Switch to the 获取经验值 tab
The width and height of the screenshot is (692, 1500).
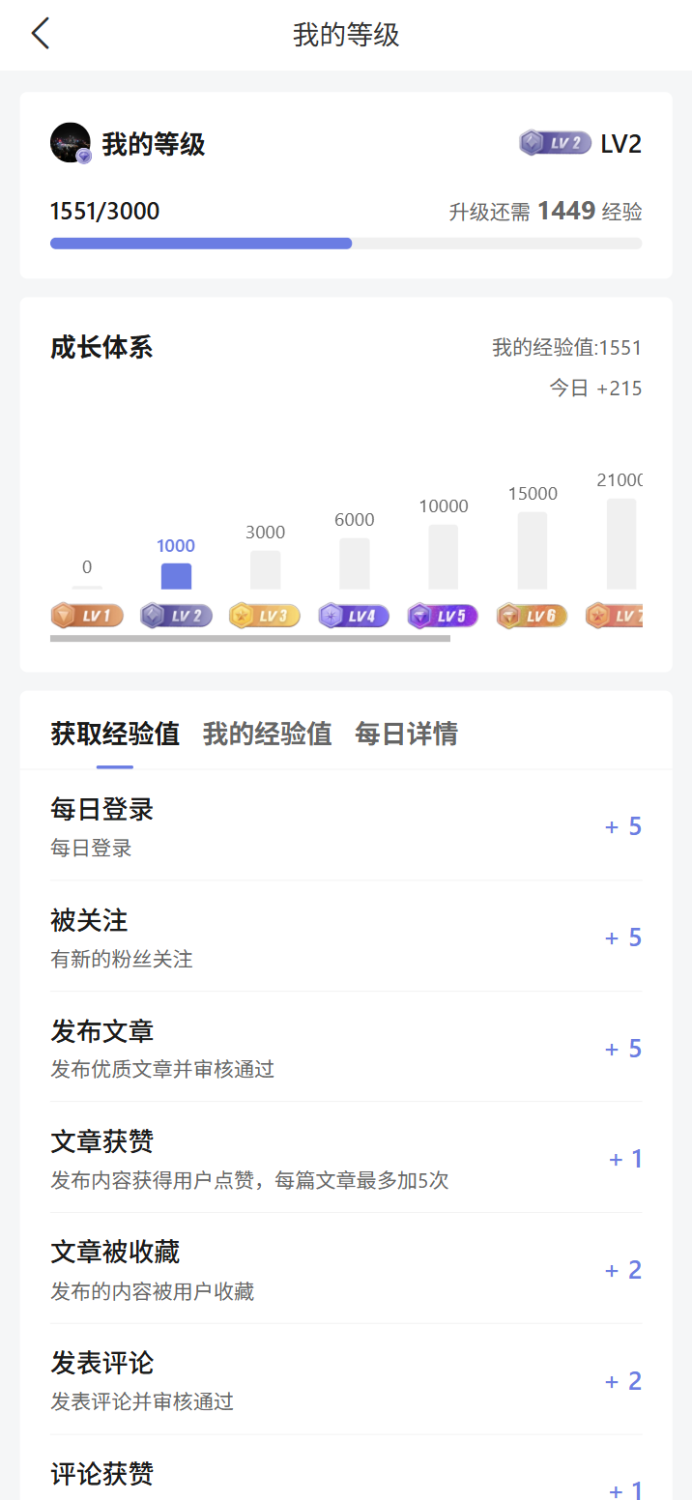[x=115, y=734]
